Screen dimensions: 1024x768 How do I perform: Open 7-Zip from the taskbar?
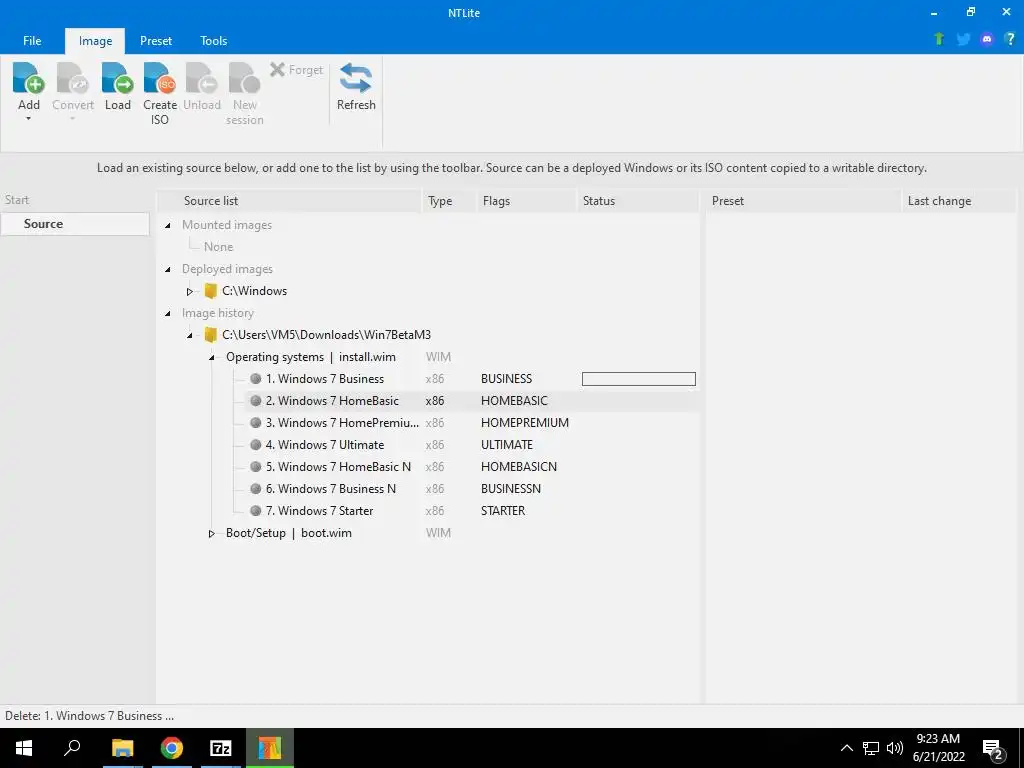point(221,748)
